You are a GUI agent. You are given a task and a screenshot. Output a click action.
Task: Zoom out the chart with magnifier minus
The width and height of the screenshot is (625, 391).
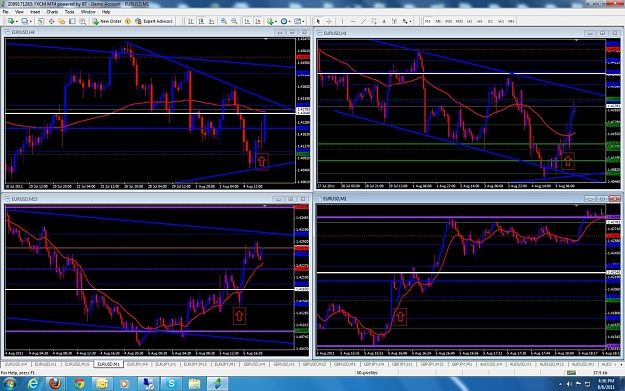click(234, 21)
